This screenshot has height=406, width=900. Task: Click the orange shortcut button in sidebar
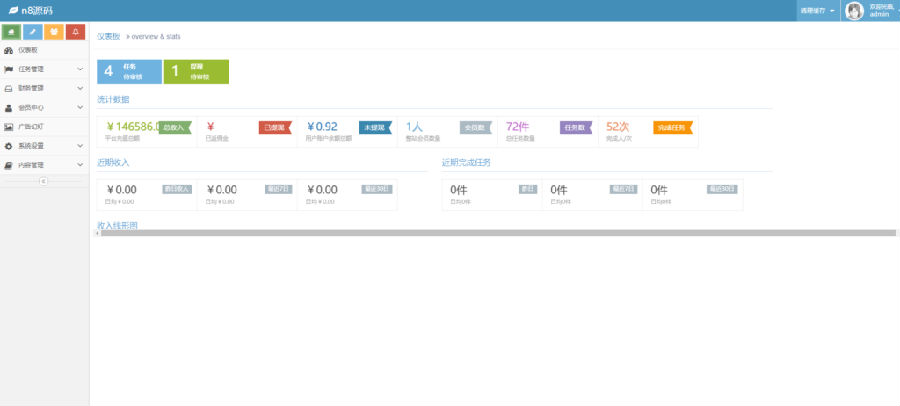[x=54, y=32]
